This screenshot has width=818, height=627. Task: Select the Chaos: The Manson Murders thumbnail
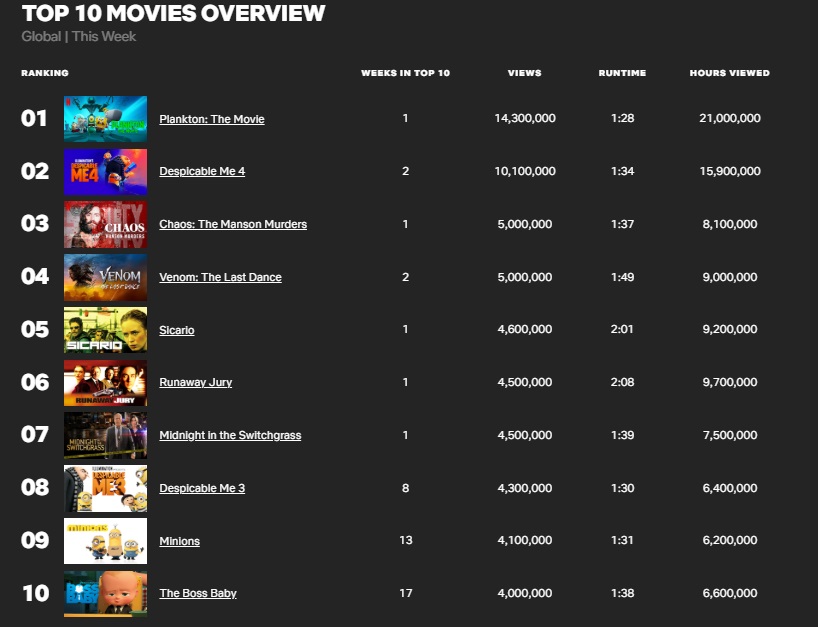point(105,224)
